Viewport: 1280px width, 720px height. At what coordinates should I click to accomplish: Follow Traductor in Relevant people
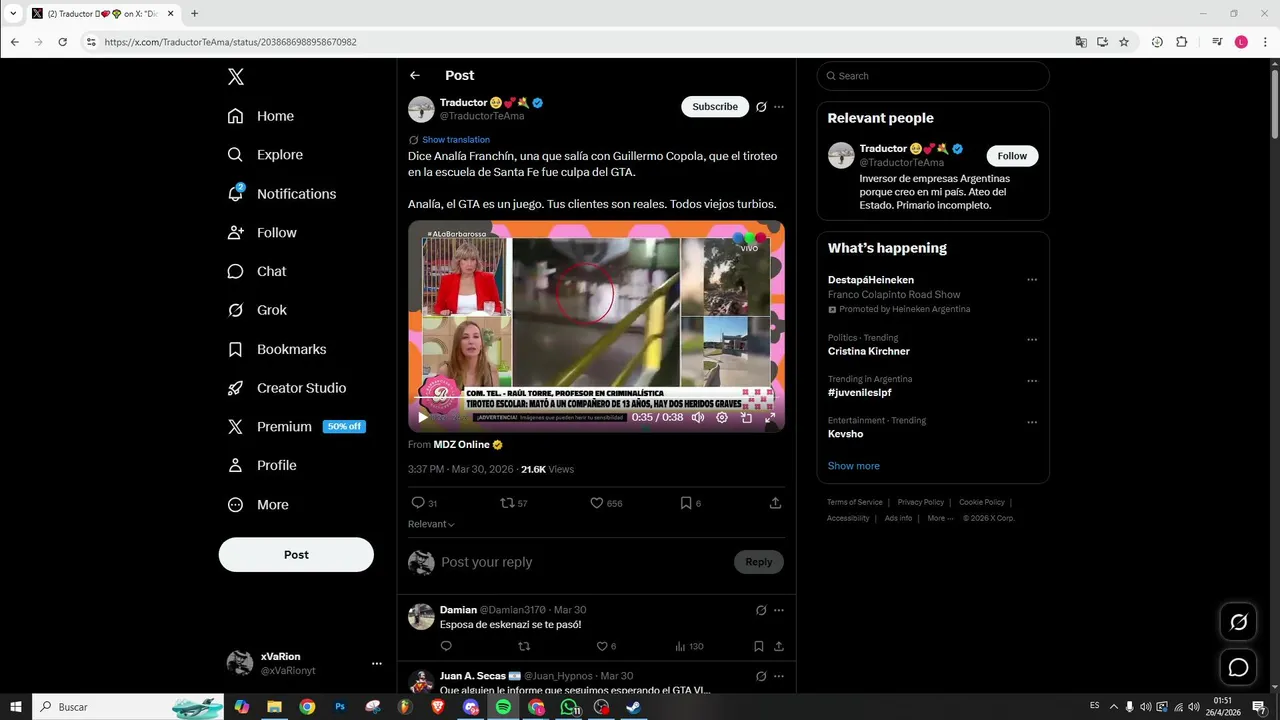point(1012,156)
